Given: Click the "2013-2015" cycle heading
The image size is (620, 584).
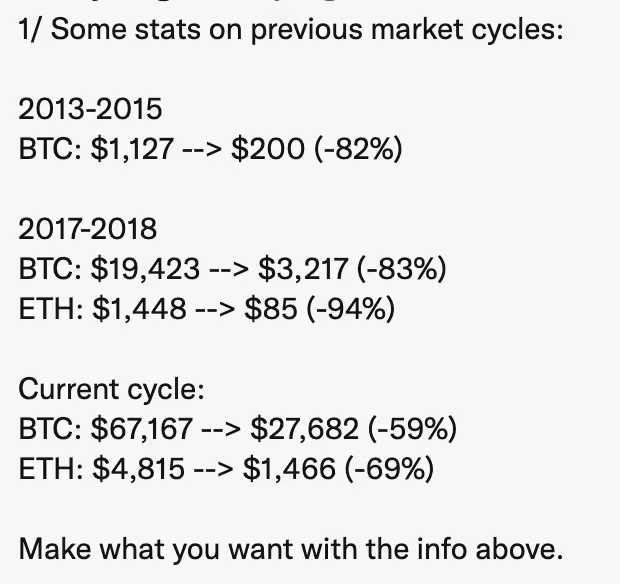Looking at the screenshot, I should coord(90,109).
